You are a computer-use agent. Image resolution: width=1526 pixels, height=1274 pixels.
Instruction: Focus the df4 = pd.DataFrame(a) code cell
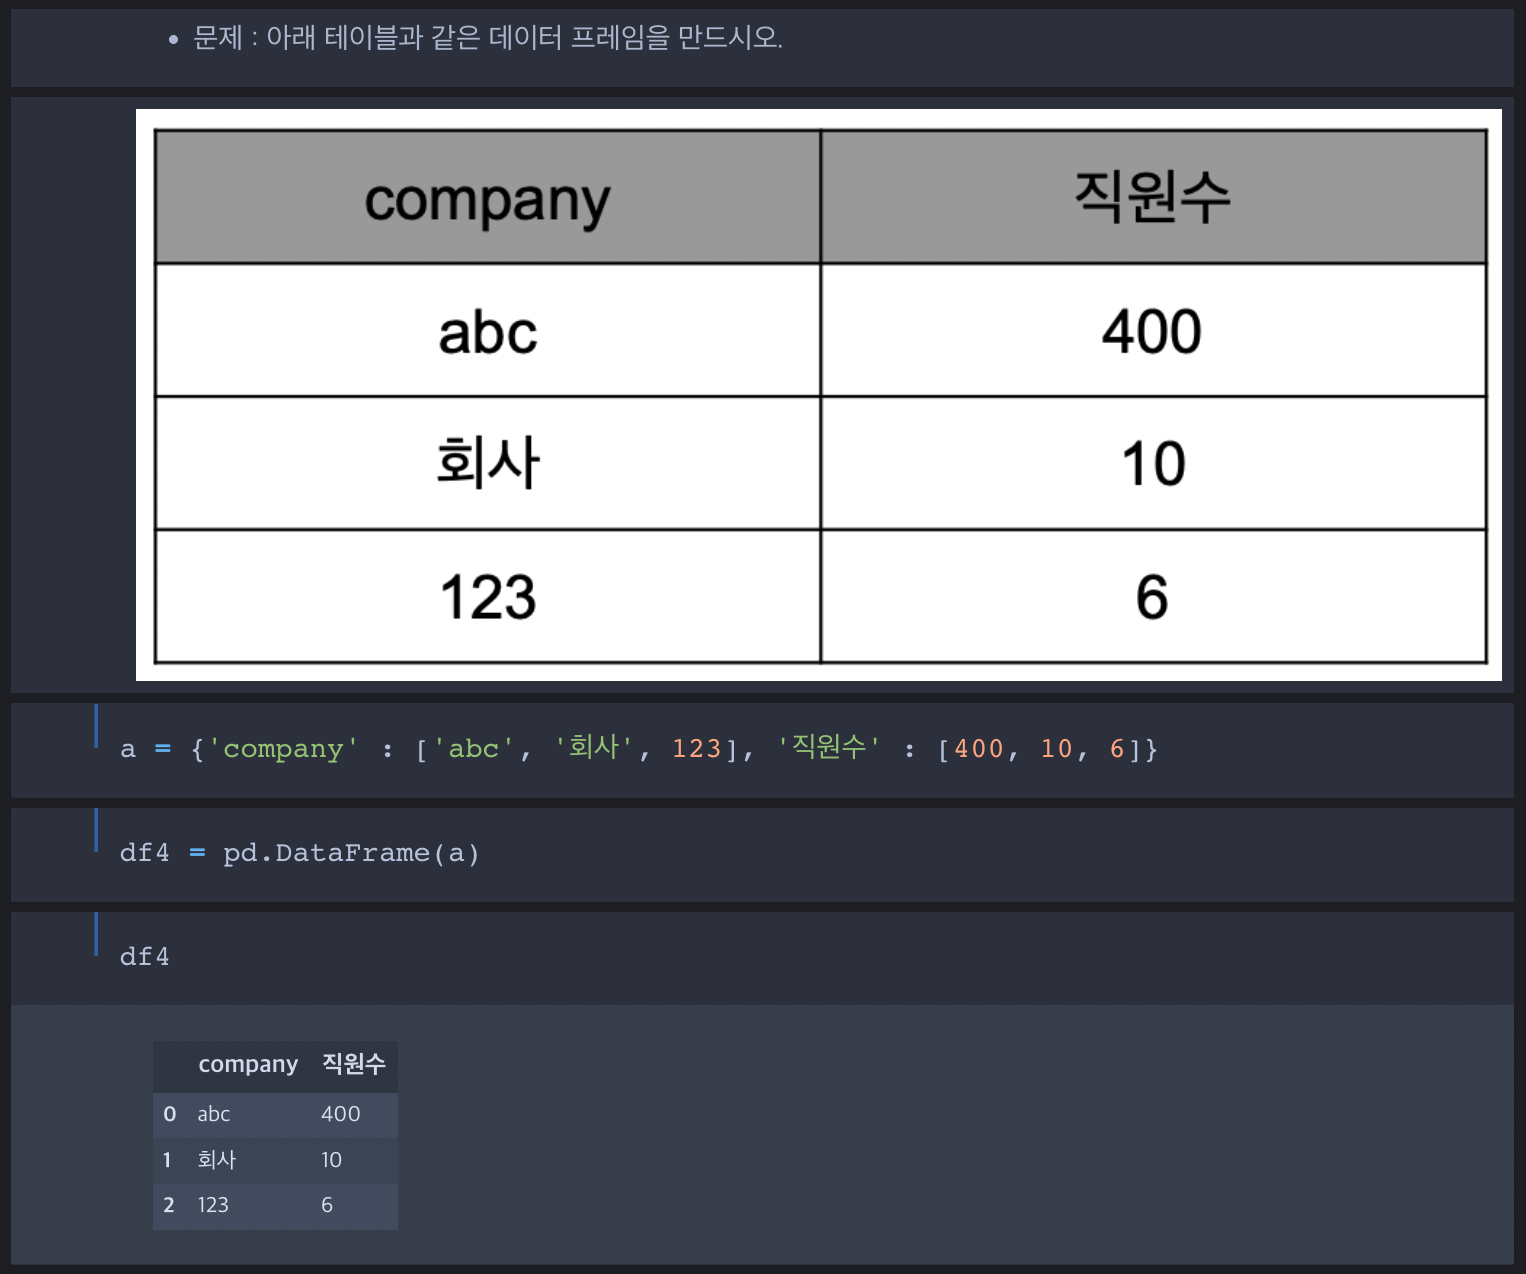tap(762, 854)
